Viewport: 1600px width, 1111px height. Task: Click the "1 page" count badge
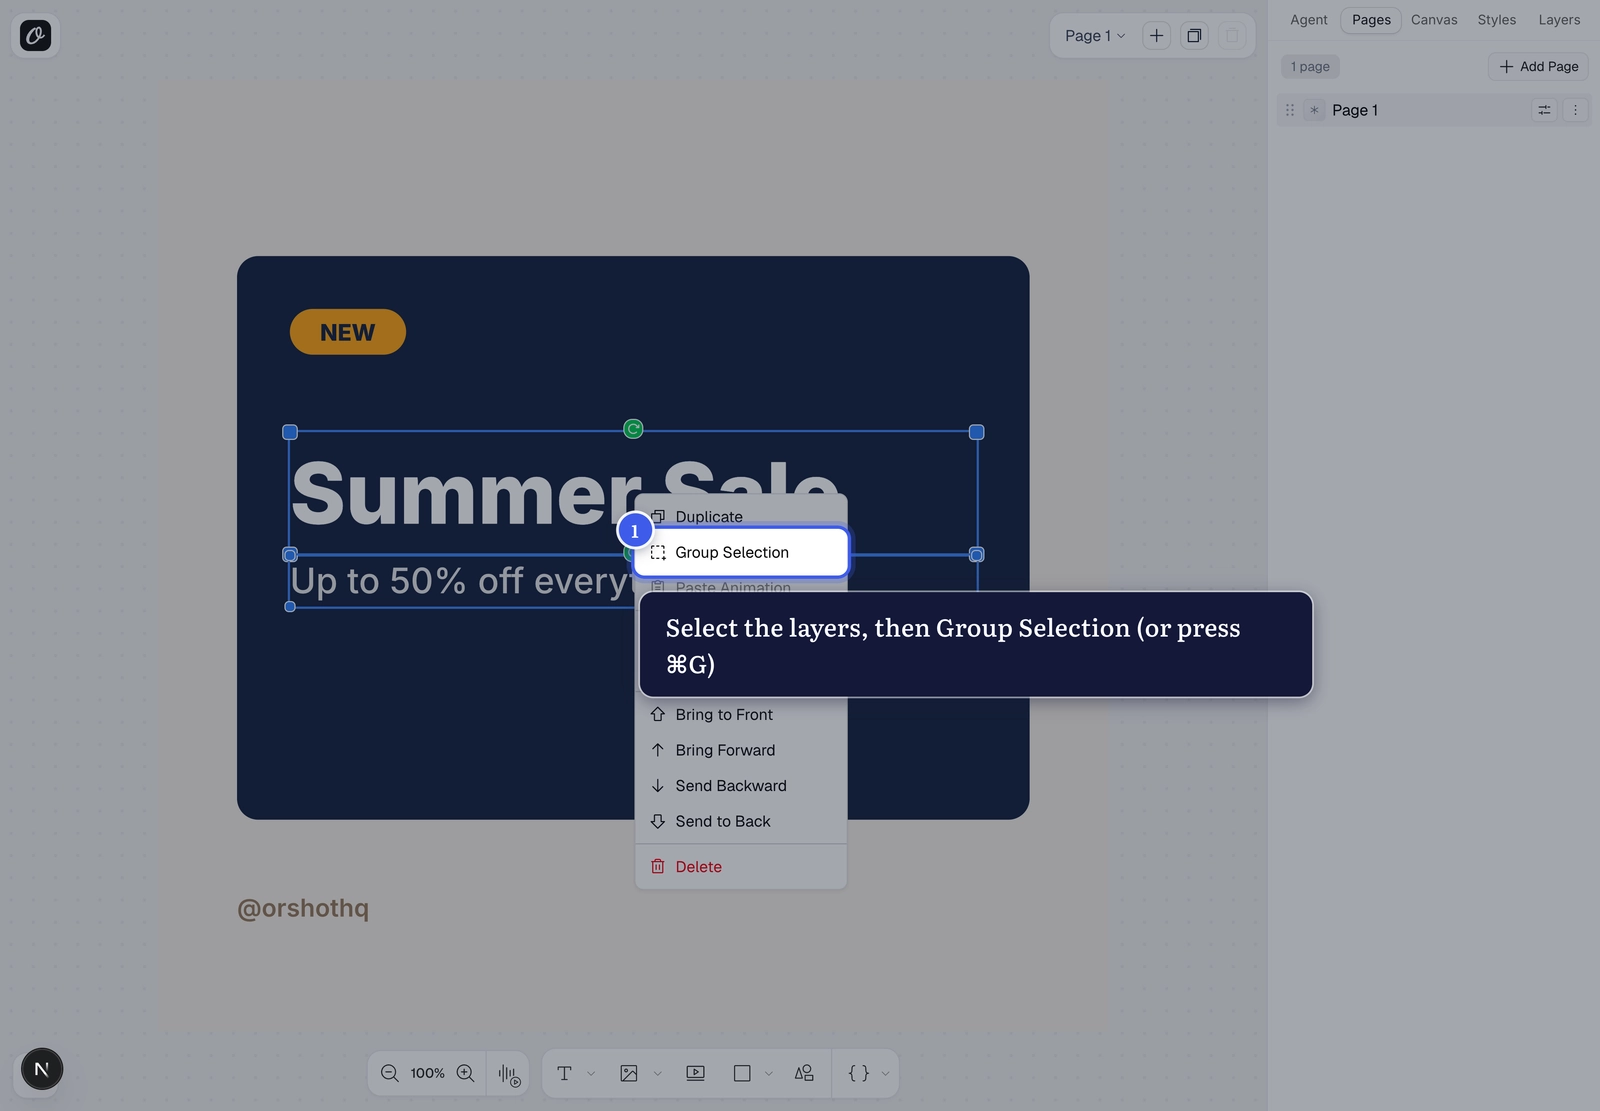[x=1310, y=67]
